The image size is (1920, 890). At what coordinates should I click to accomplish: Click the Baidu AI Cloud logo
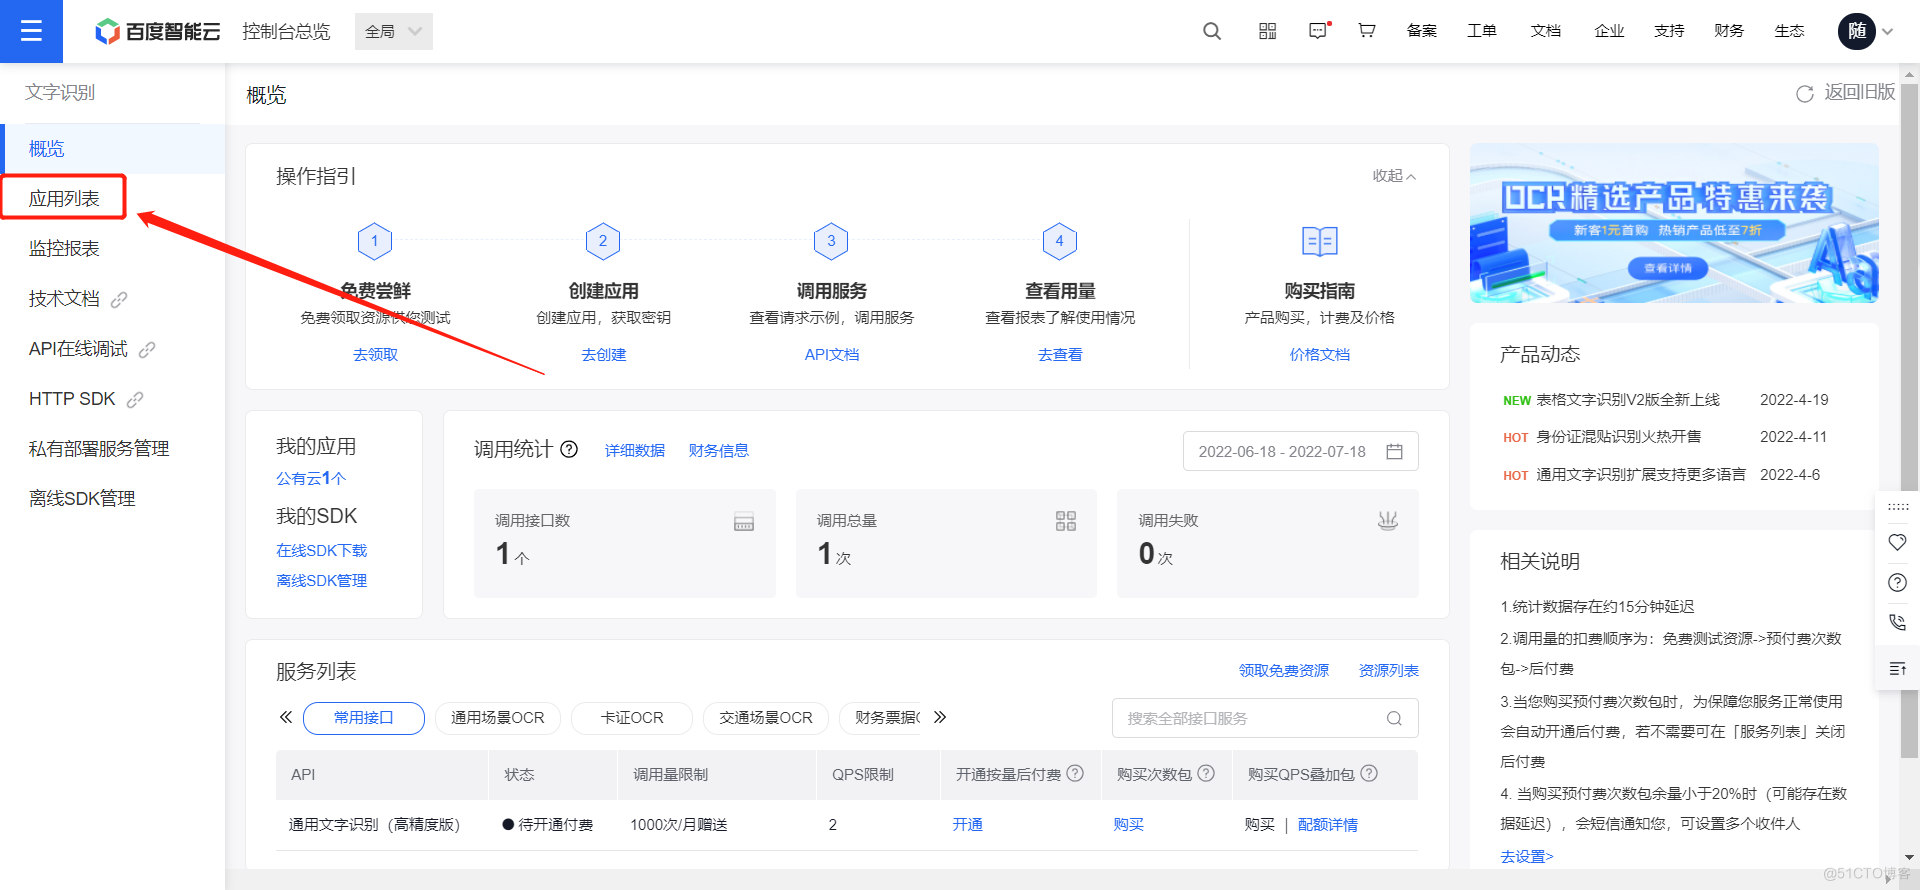point(157,32)
